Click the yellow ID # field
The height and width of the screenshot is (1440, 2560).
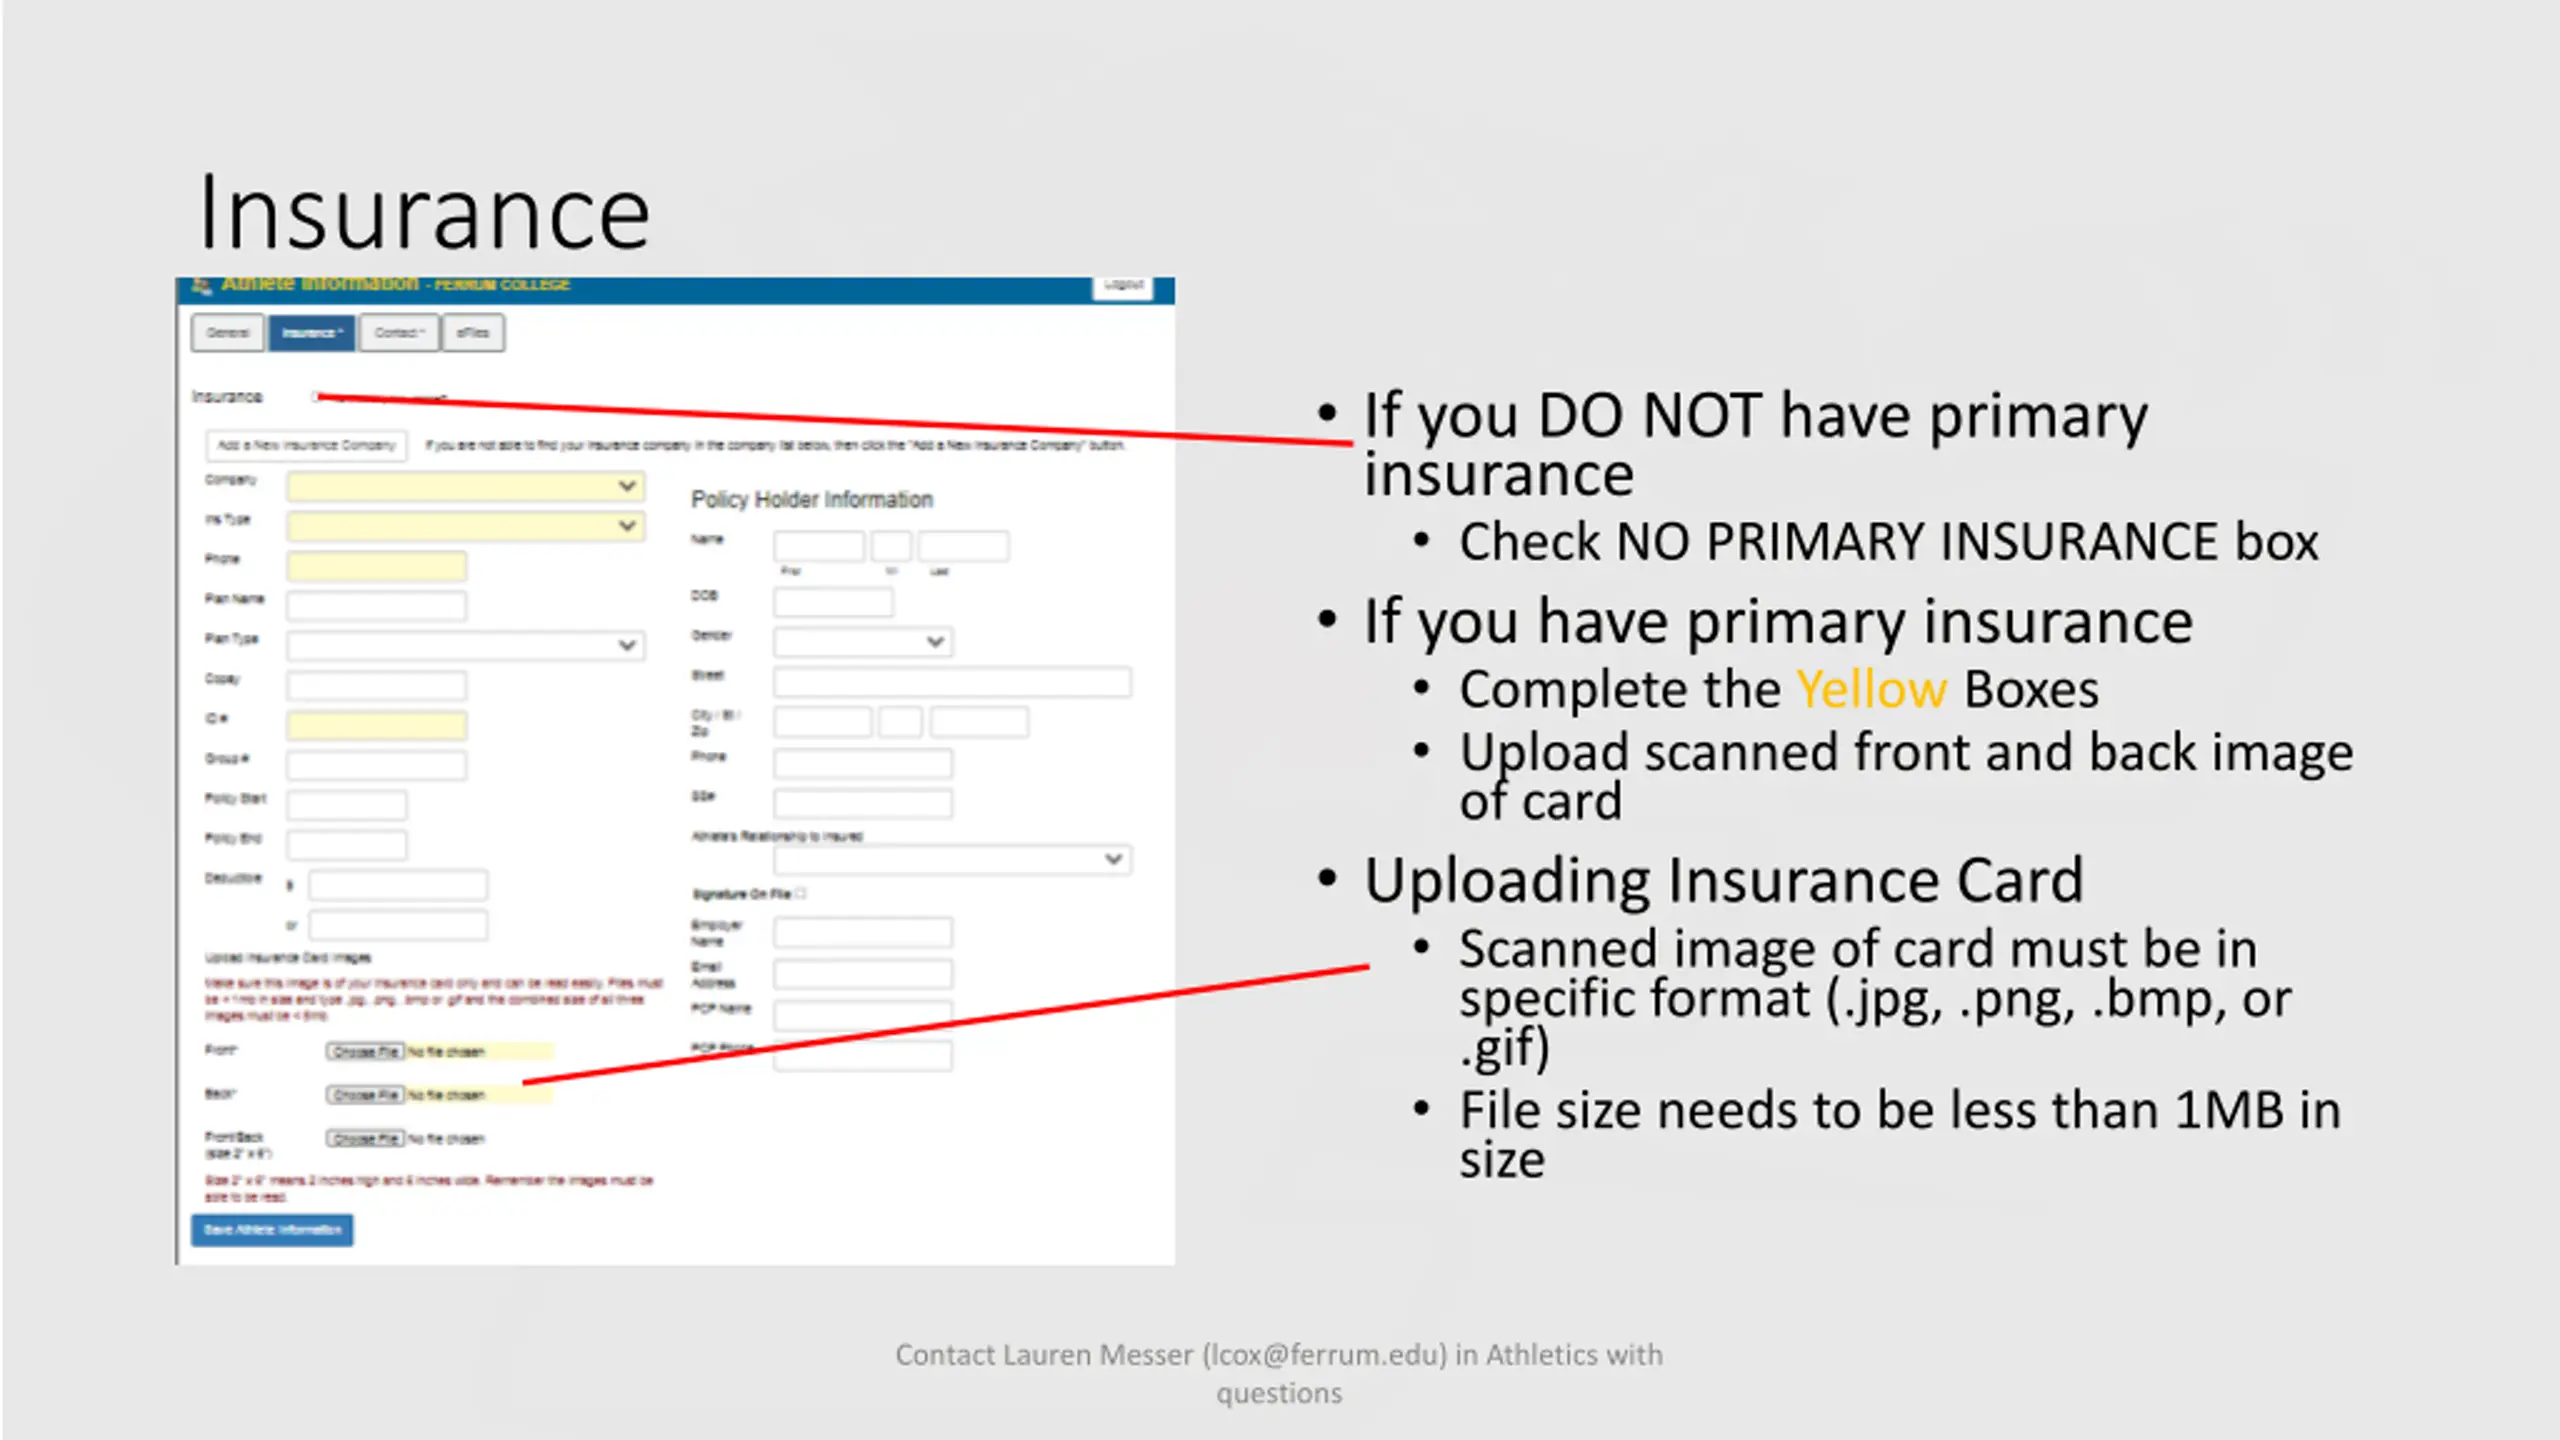(x=376, y=725)
